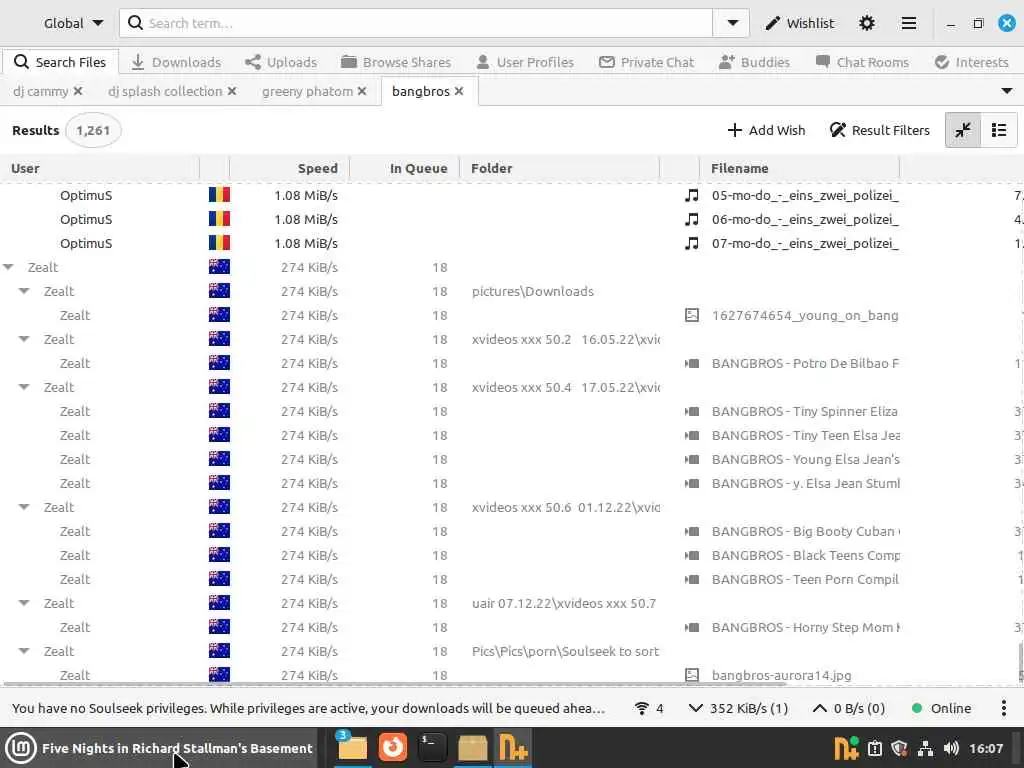Image resolution: width=1024 pixels, height=768 pixels.
Task: Close the dj splash collection tab
Action: [x=232, y=91]
